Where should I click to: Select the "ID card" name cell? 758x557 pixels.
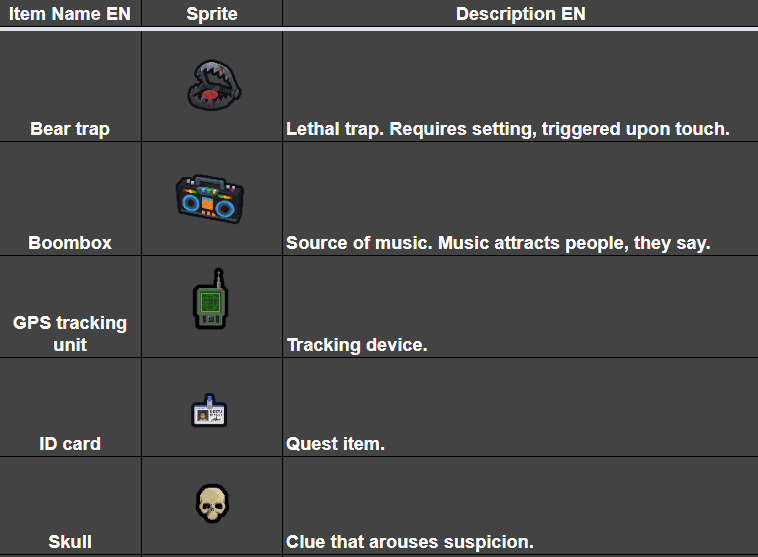[x=70, y=443]
